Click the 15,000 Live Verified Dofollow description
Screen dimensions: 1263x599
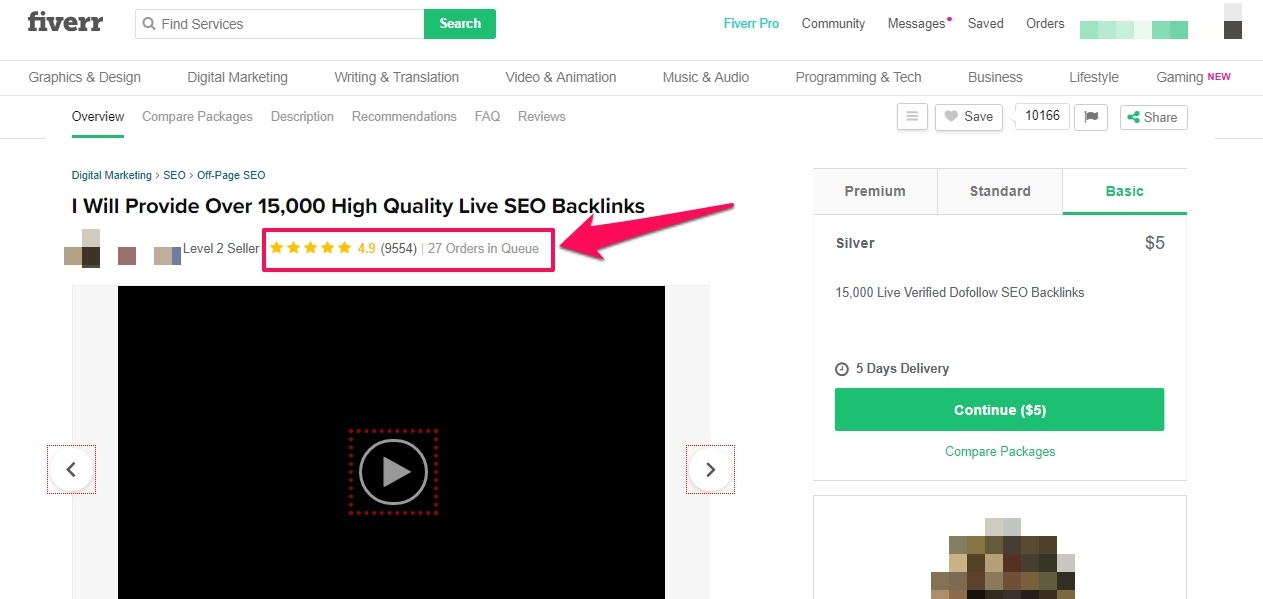(960, 293)
